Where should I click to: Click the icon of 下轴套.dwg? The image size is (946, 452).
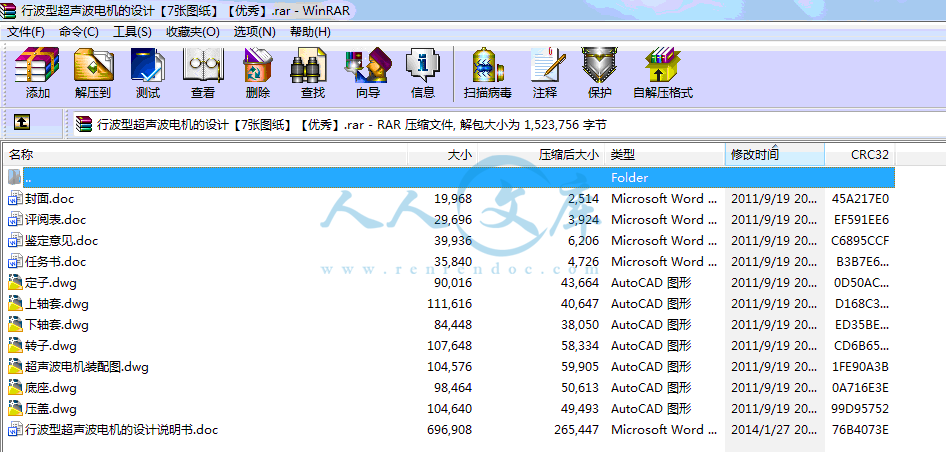pyautogui.click(x=15, y=325)
